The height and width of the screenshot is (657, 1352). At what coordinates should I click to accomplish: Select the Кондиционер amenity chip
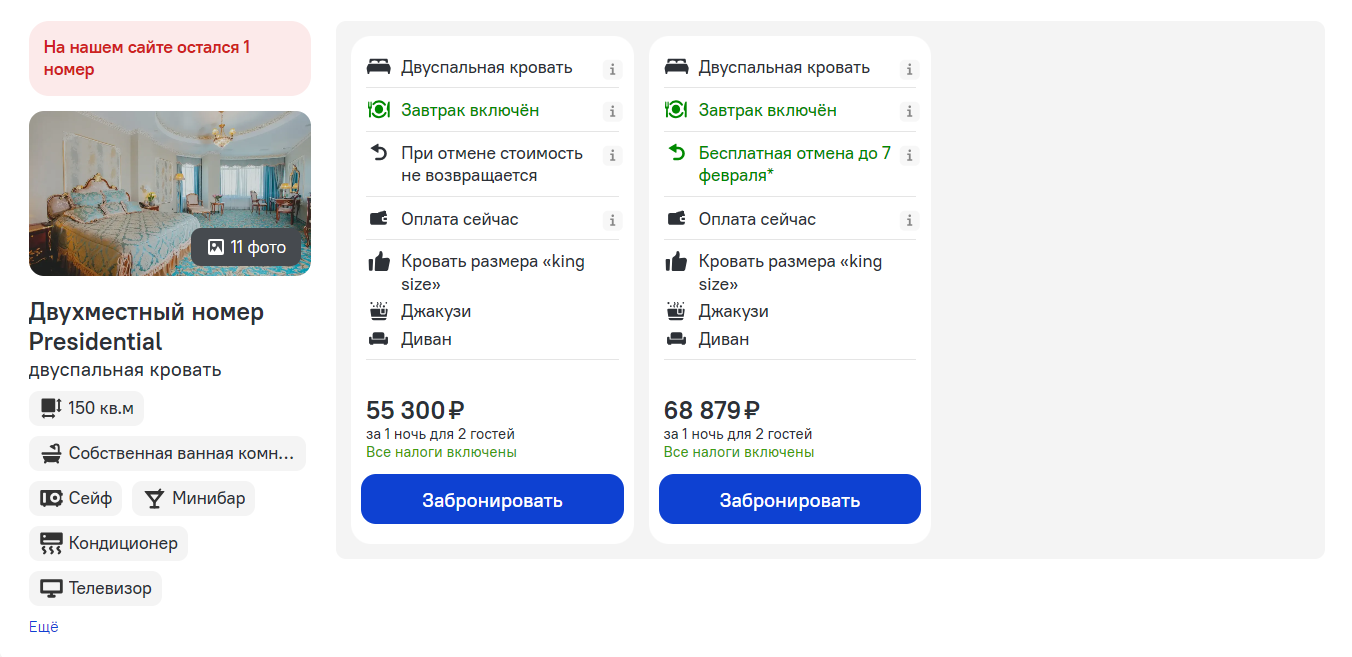pyautogui.click(x=108, y=543)
